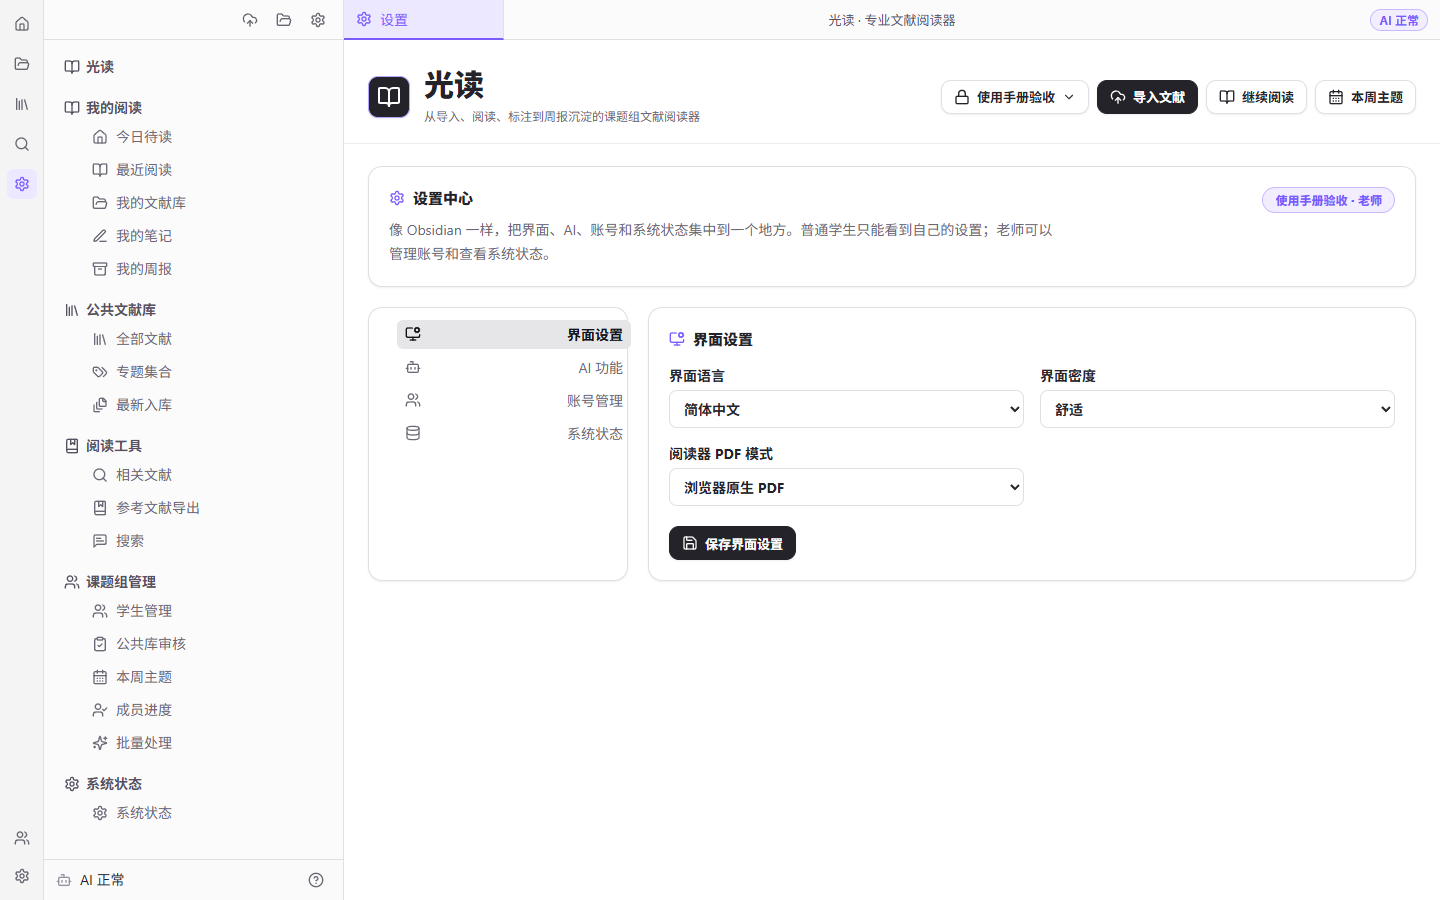Select 系统状态 in settings menu
The height and width of the screenshot is (900, 1440).
[513, 434]
